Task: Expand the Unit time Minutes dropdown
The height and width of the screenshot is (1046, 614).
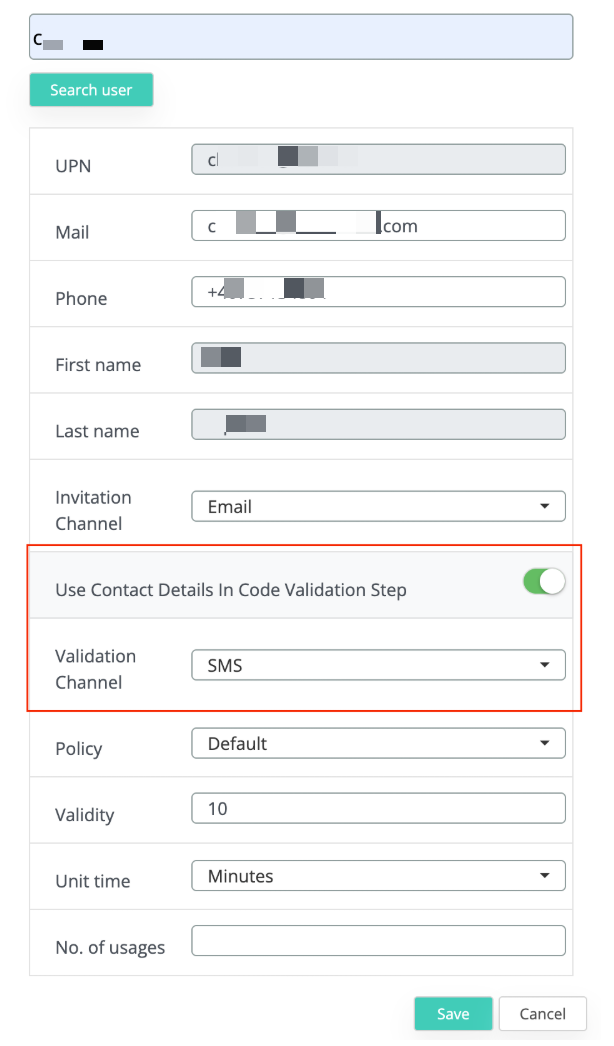Action: click(x=378, y=876)
